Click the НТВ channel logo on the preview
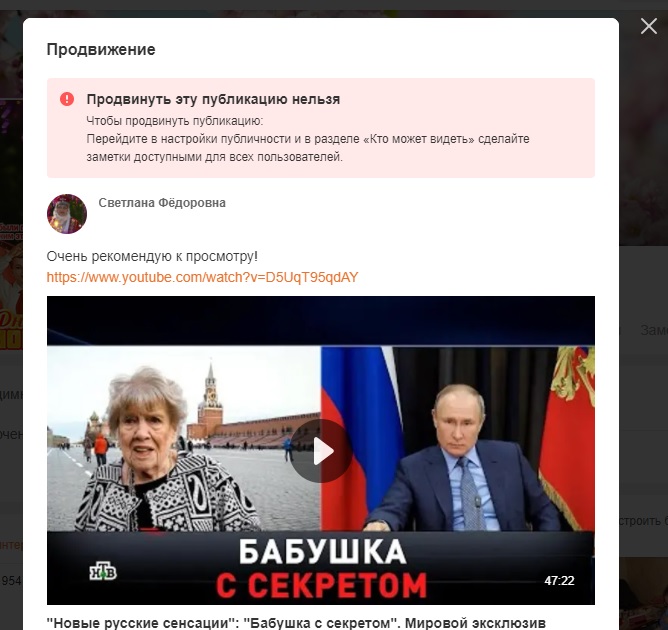The height and width of the screenshot is (630, 668). [103, 572]
